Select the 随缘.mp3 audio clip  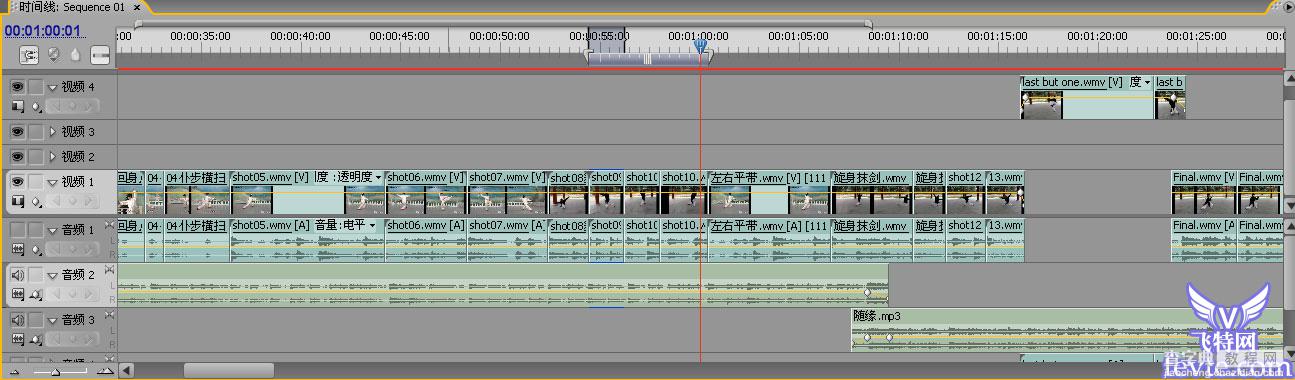coord(1066,330)
